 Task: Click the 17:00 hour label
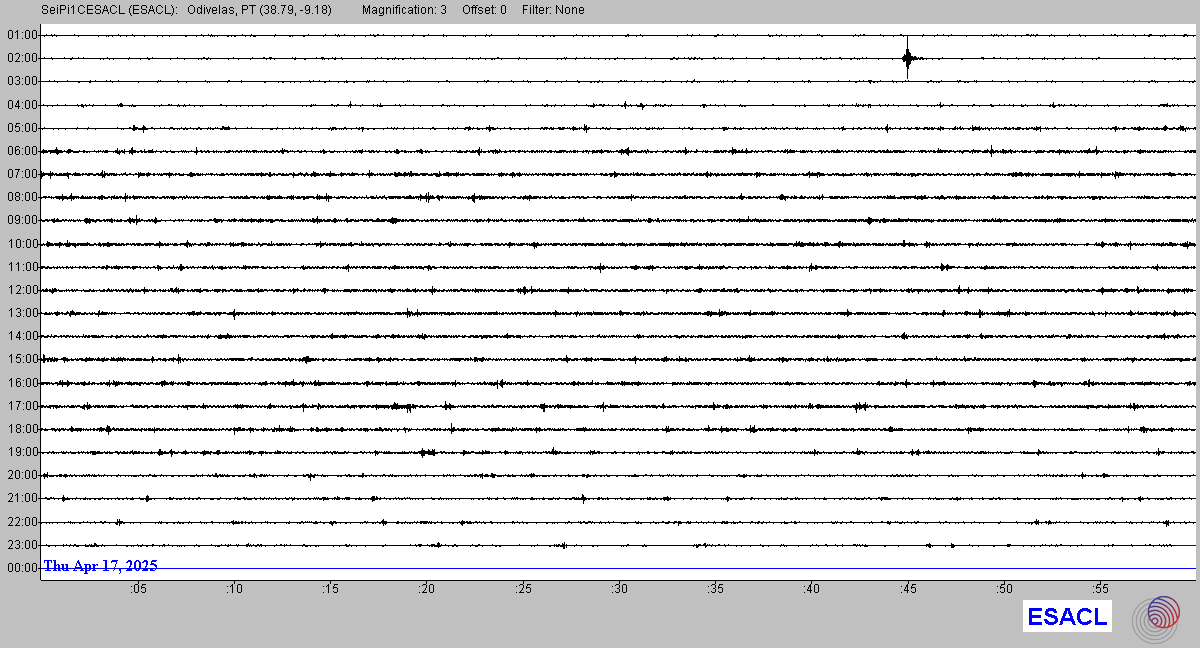(22, 406)
